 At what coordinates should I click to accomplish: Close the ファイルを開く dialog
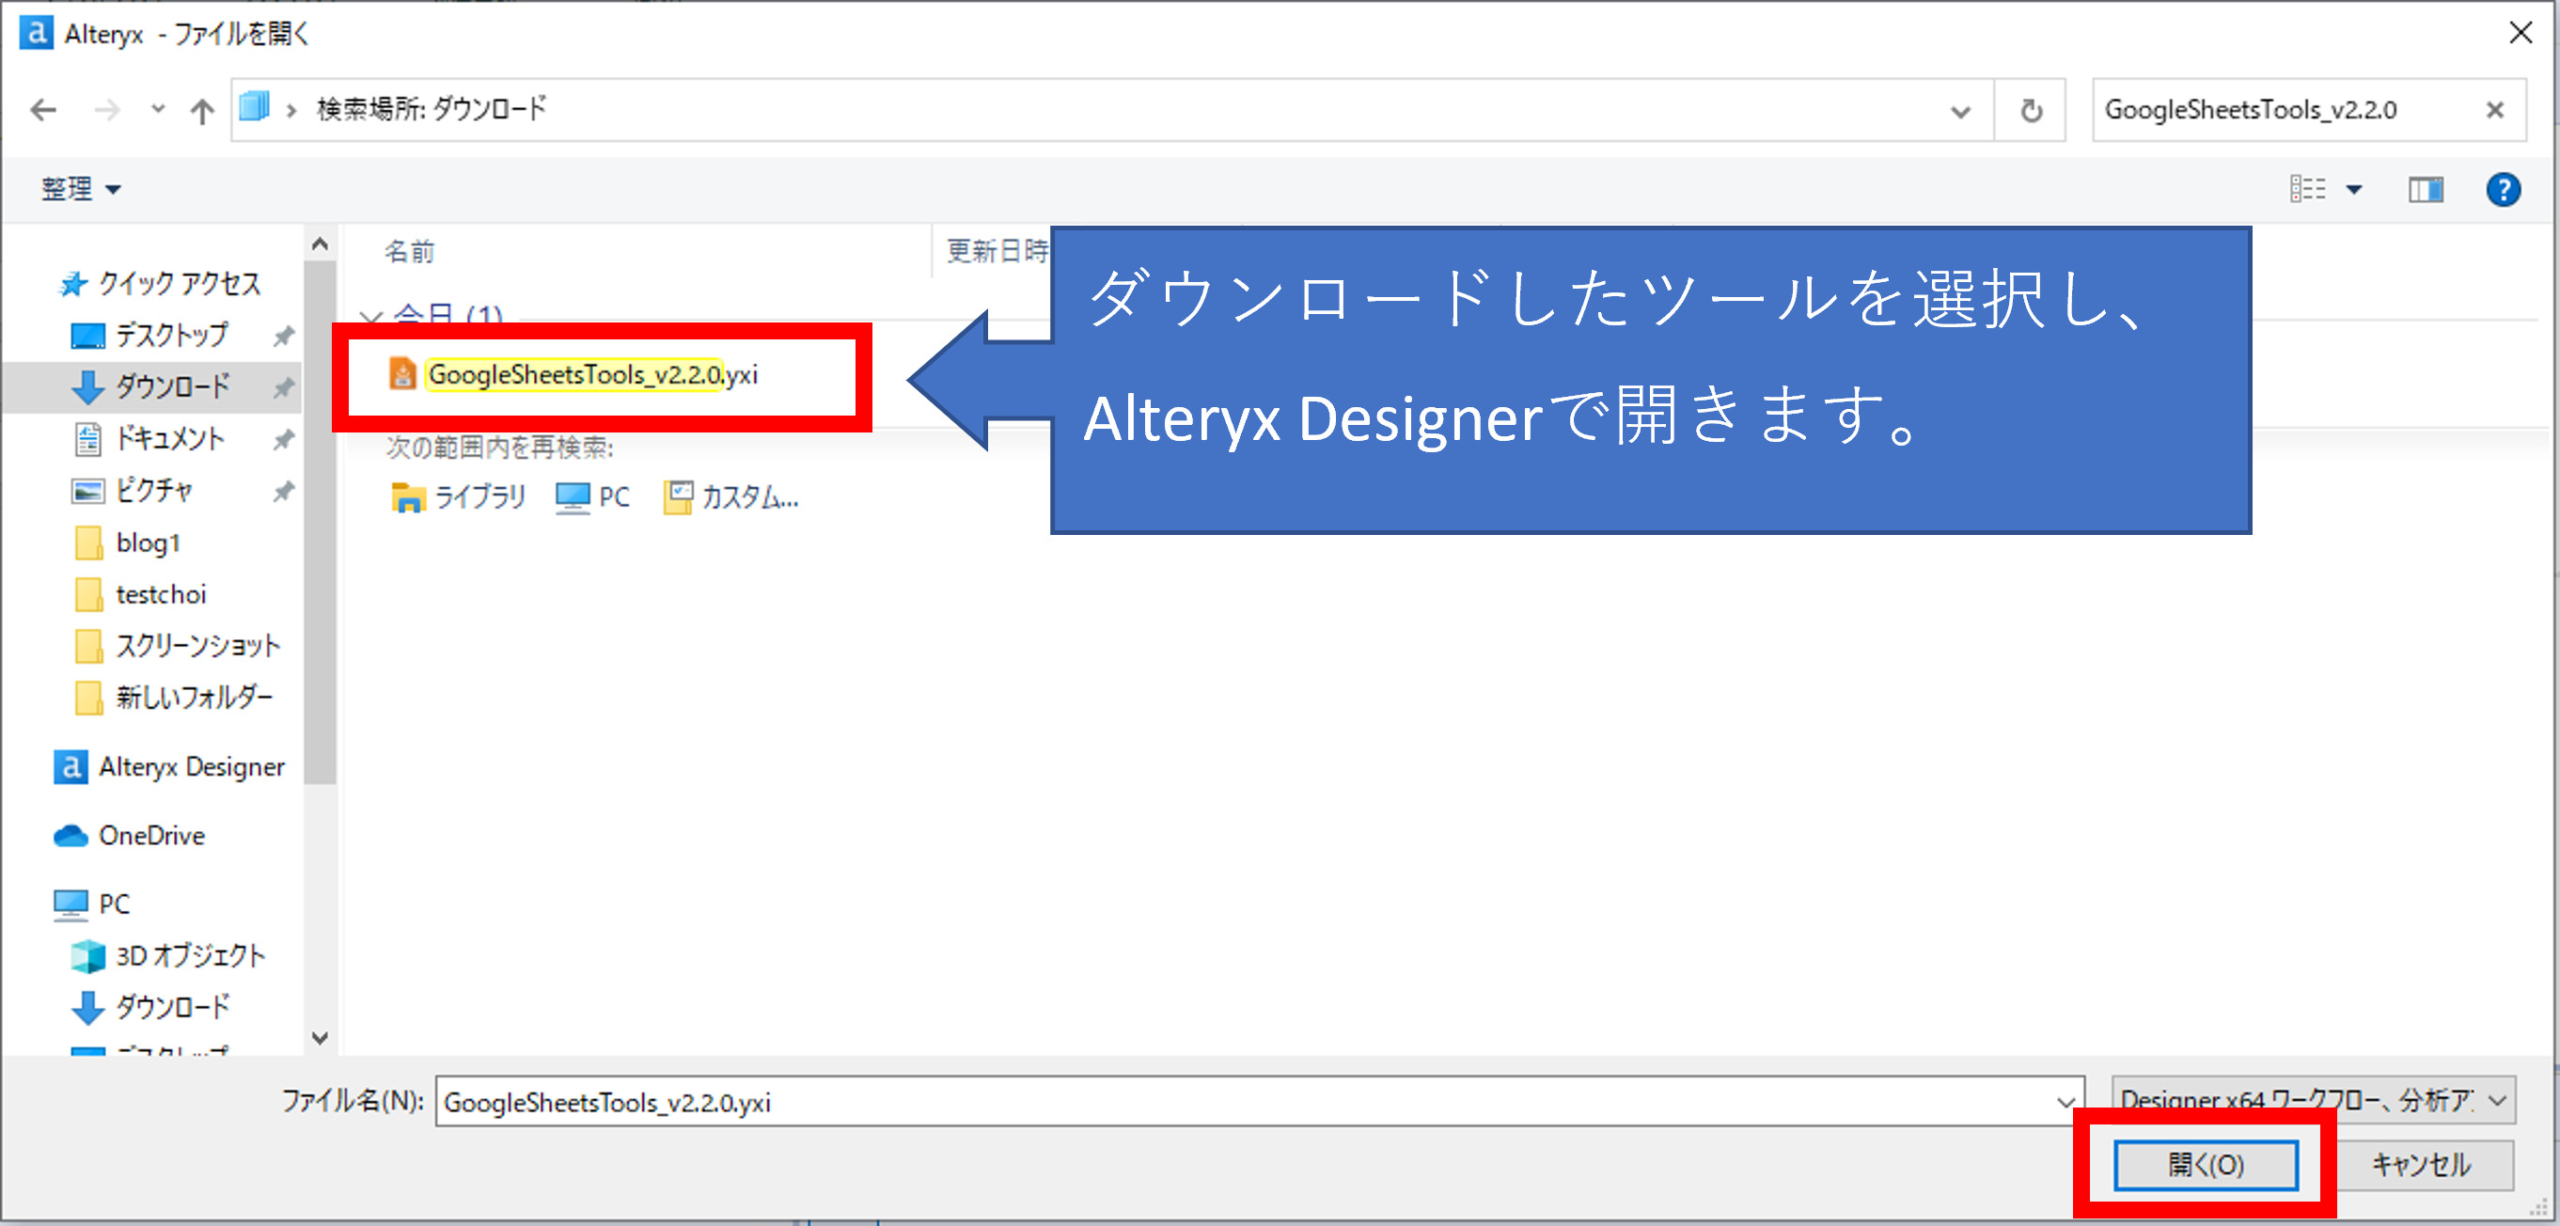[x=2521, y=33]
